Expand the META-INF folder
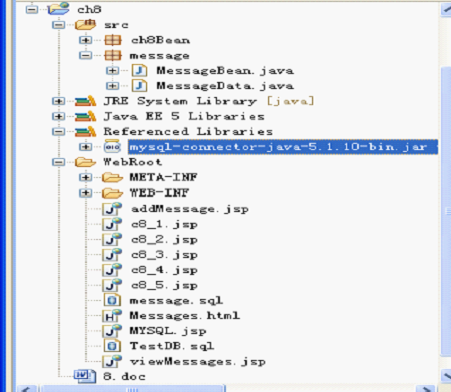 pos(85,177)
